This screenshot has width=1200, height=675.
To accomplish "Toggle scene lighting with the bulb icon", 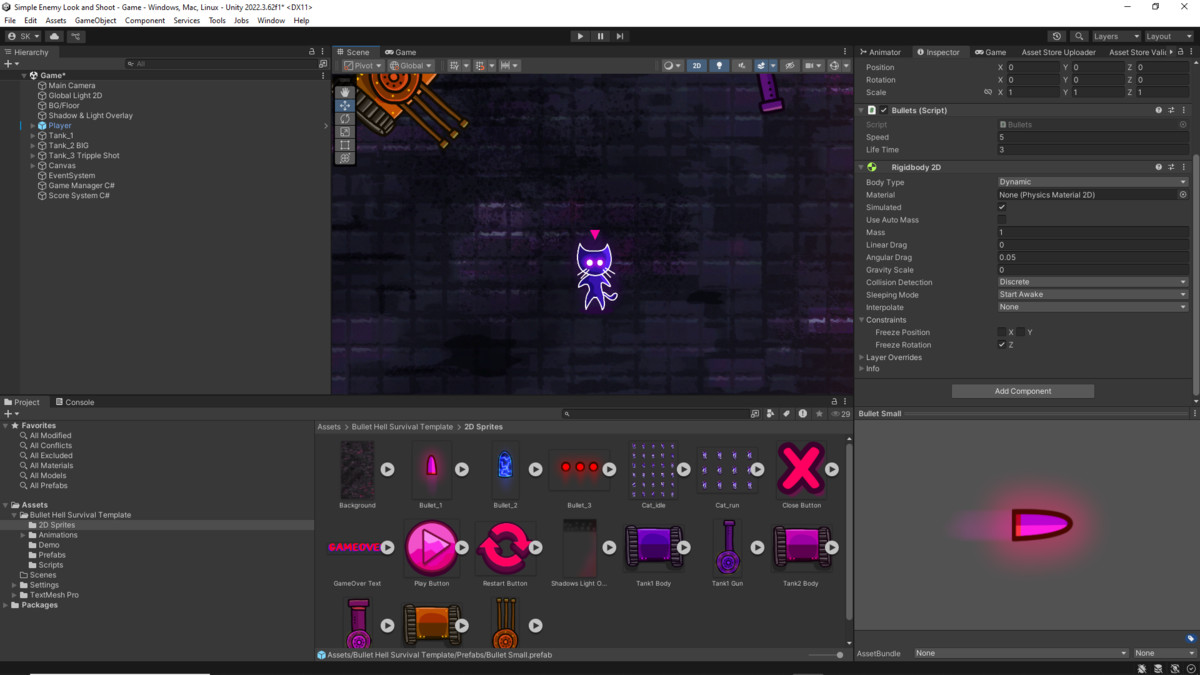I will click(x=720, y=65).
